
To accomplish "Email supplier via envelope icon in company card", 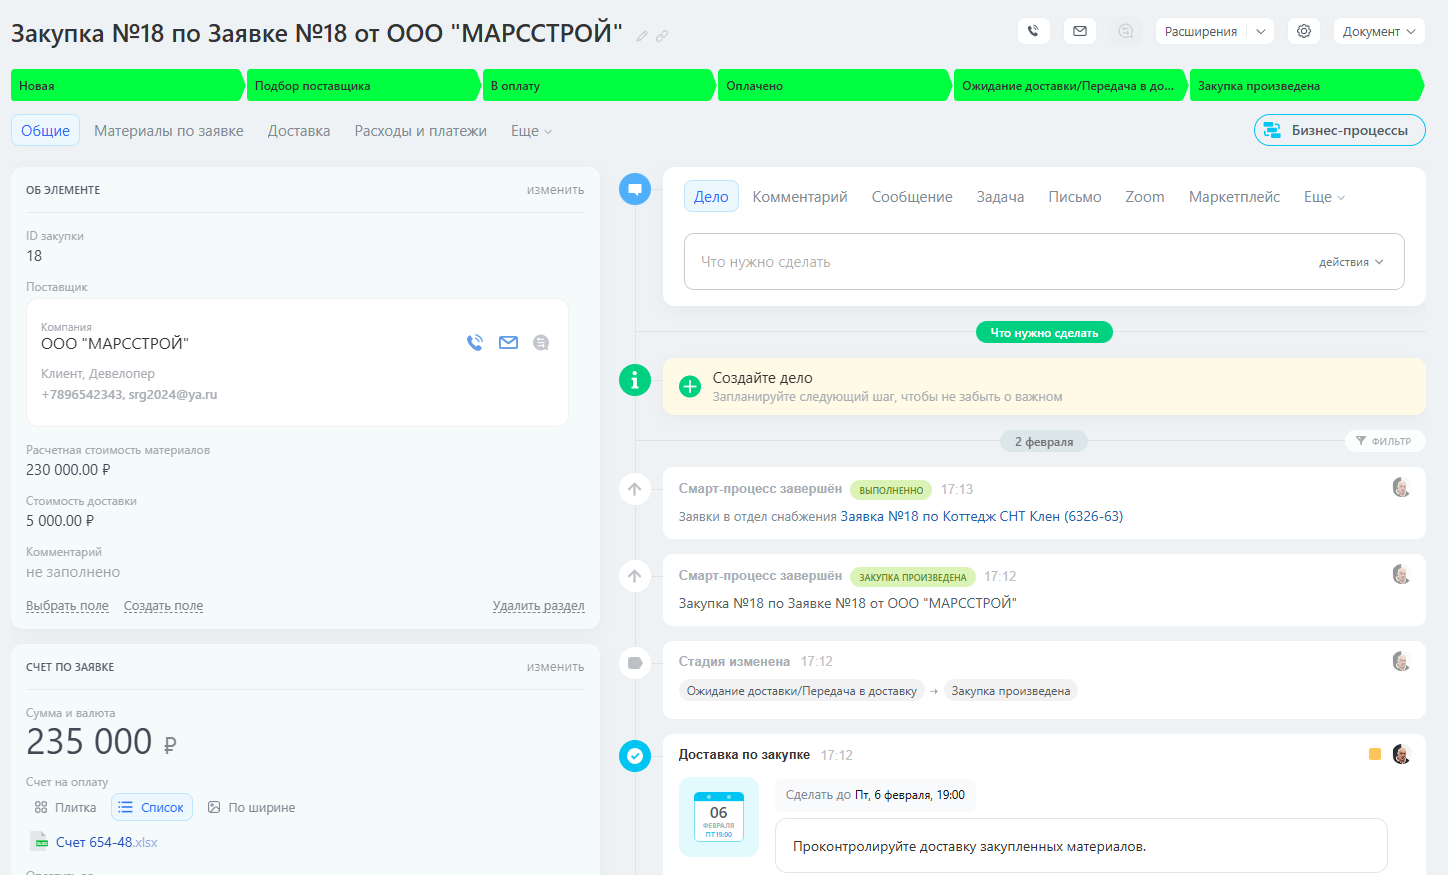I will (x=508, y=343).
